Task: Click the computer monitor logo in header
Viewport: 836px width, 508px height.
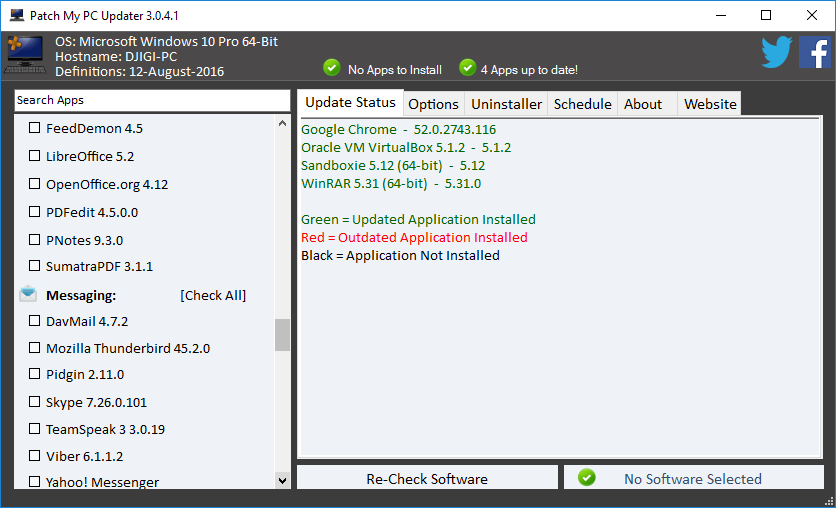Action: [x=25, y=54]
